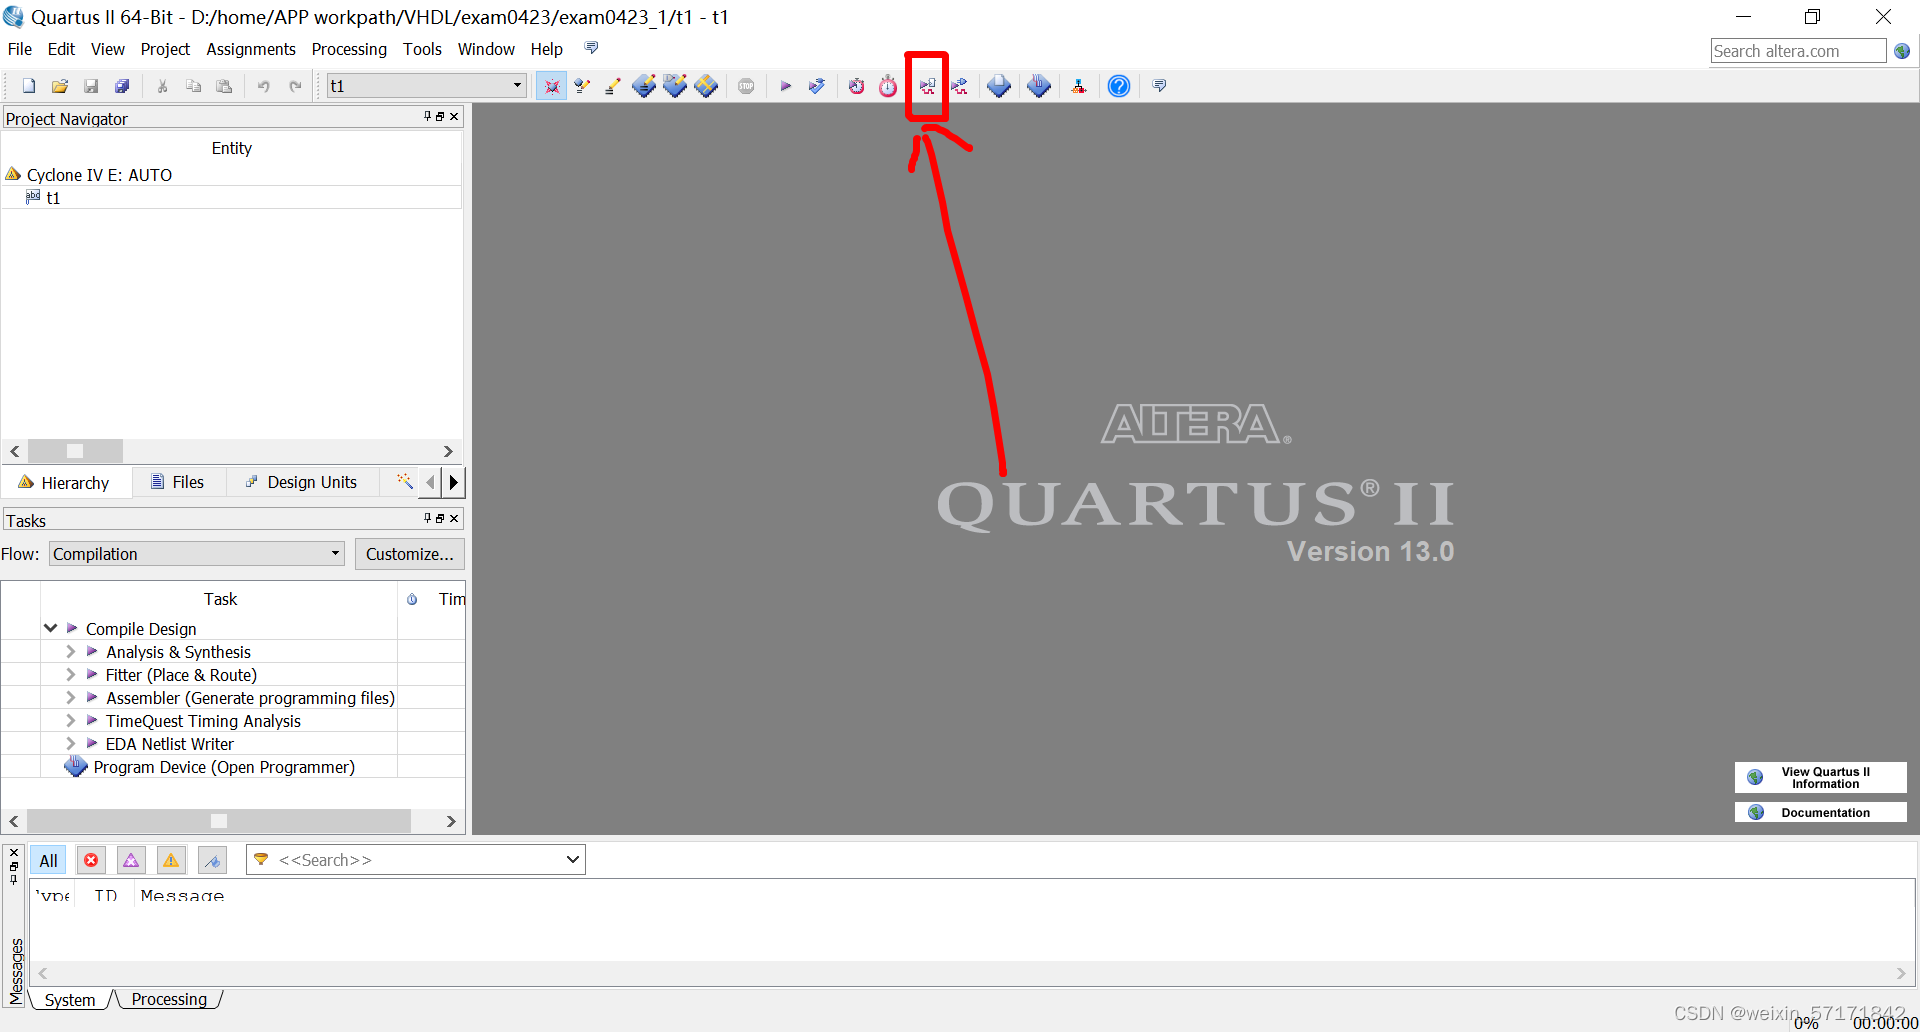Click the gray Stop Processing icon
Screen dimensions: 1920x1032
pyautogui.click(x=746, y=86)
